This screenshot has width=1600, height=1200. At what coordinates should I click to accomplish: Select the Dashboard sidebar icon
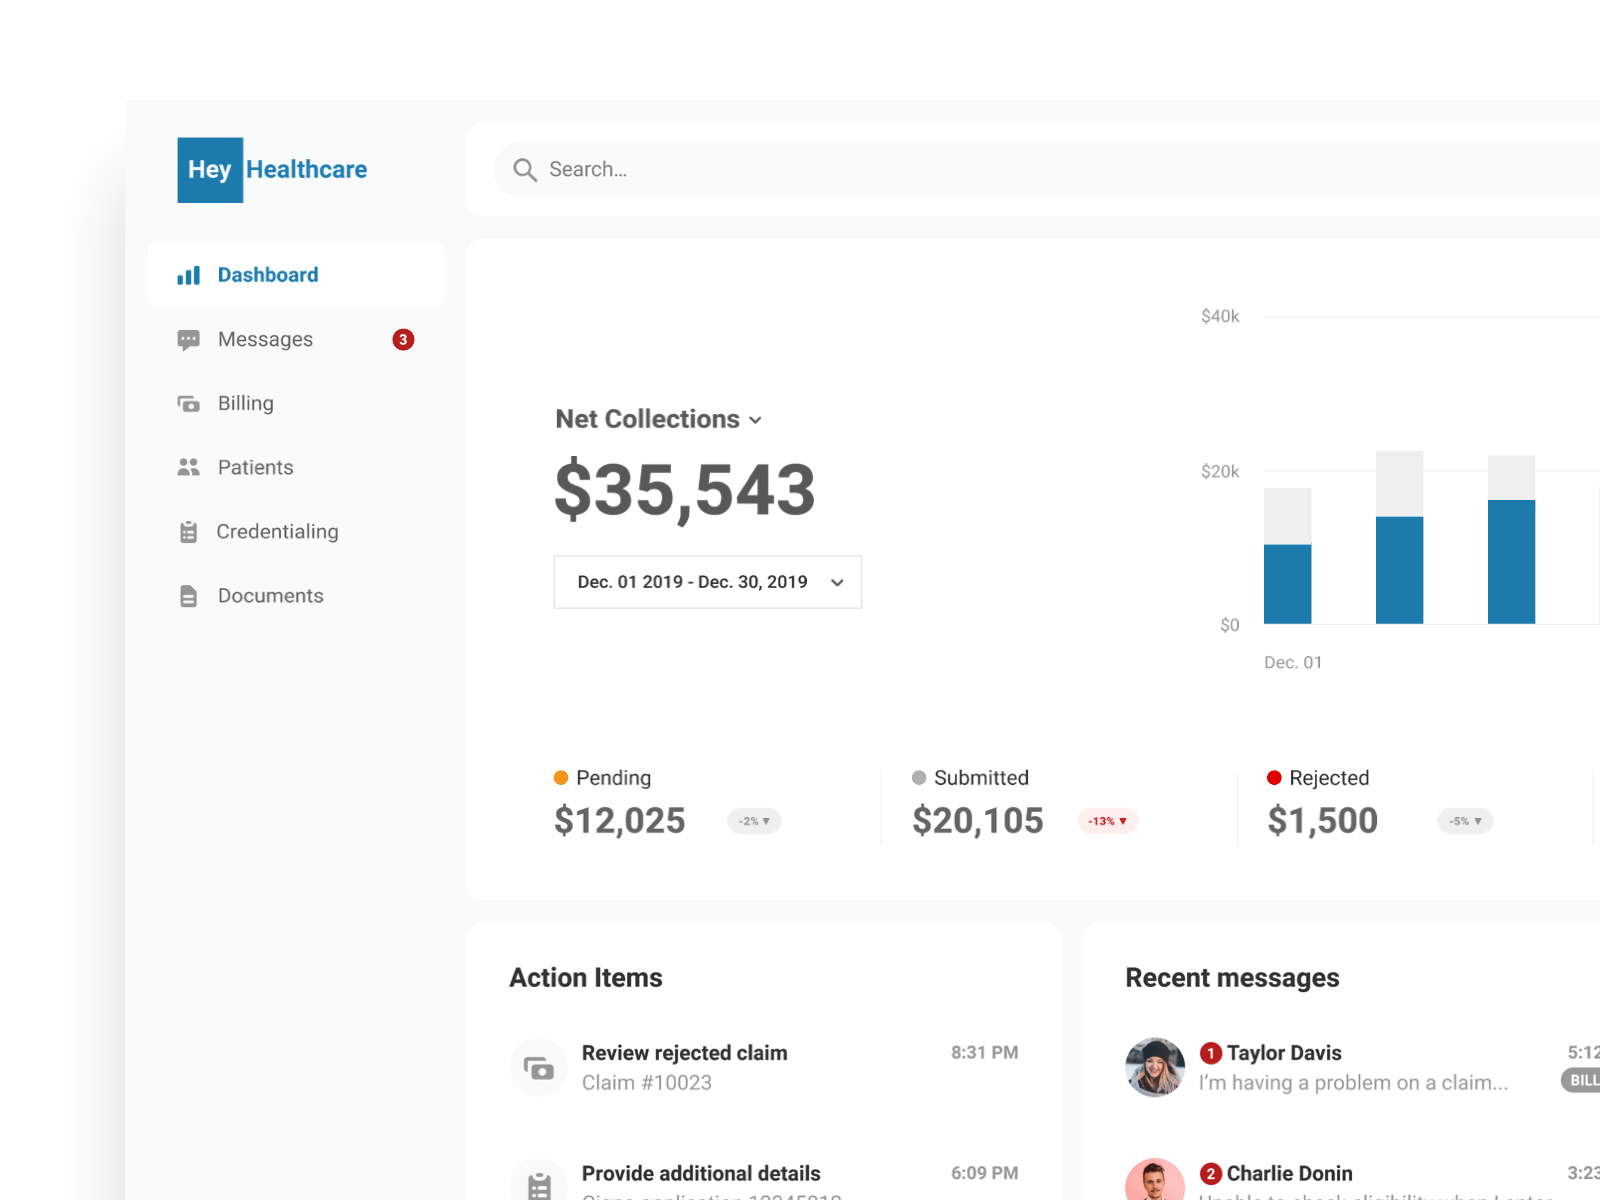point(189,275)
